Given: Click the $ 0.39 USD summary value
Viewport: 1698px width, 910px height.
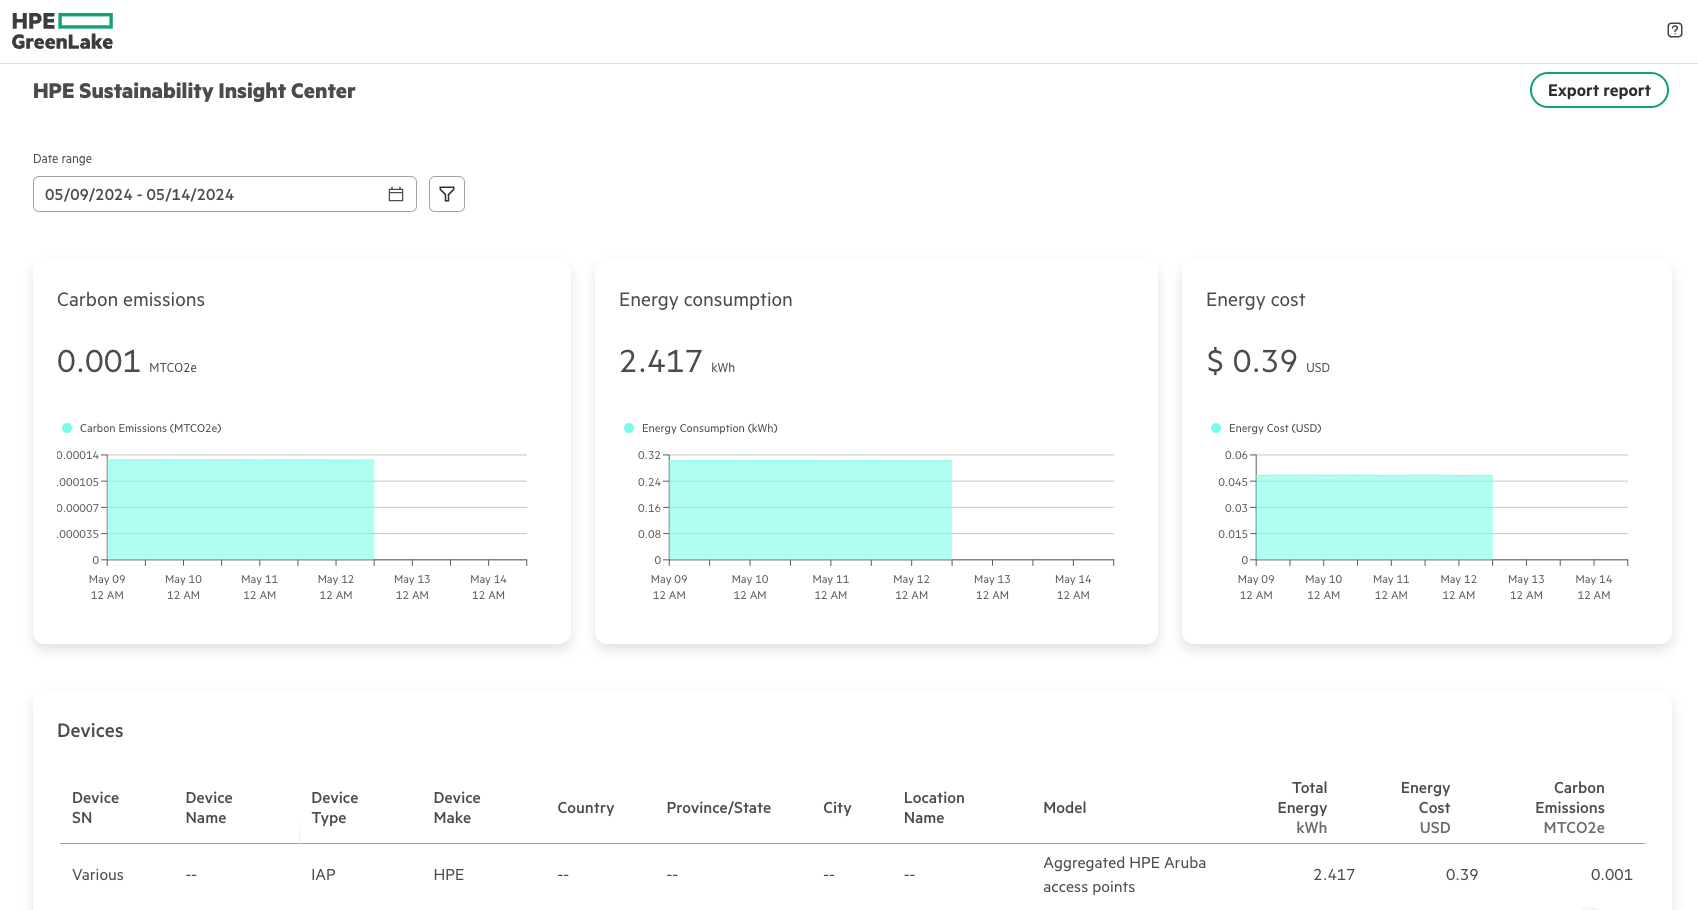Looking at the screenshot, I should click(1268, 361).
